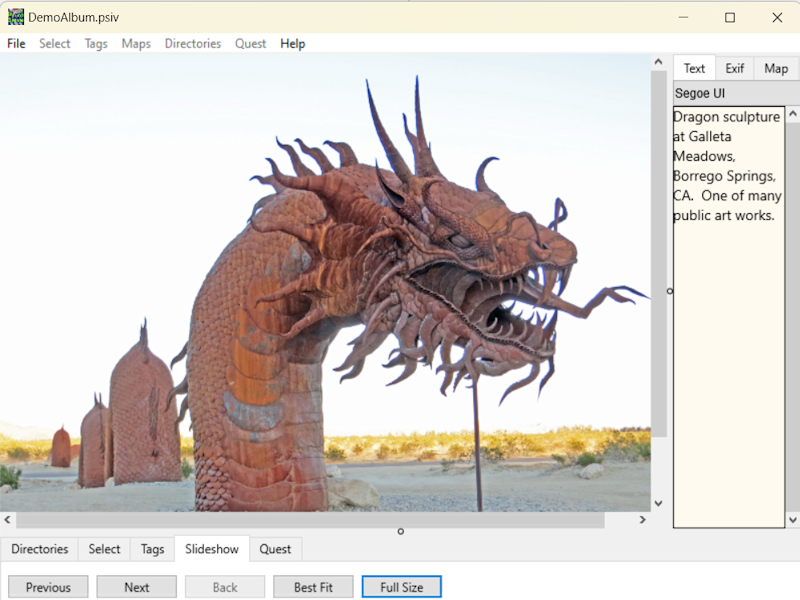Screen dimensions: 800x600
Task: Click the DemoAlbum application icon in the title bar
Action: click(x=18, y=17)
